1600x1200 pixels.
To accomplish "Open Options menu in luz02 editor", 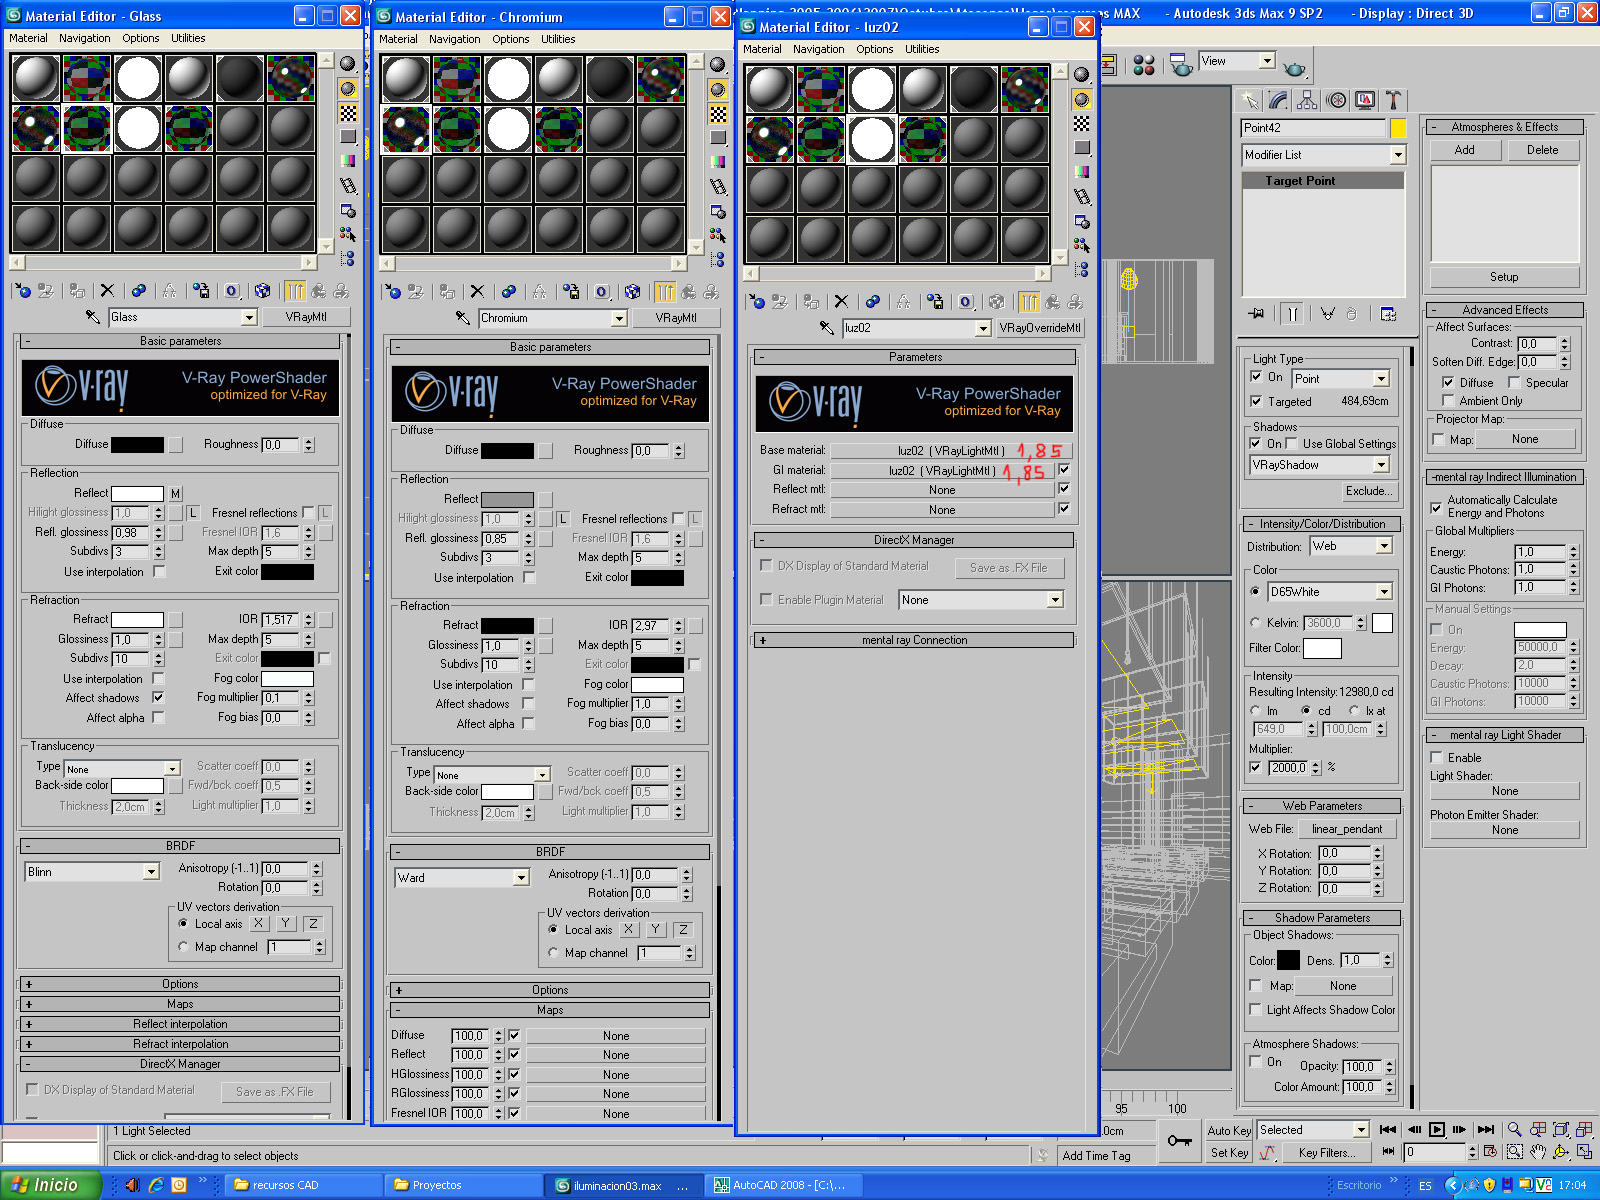I will [875, 49].
